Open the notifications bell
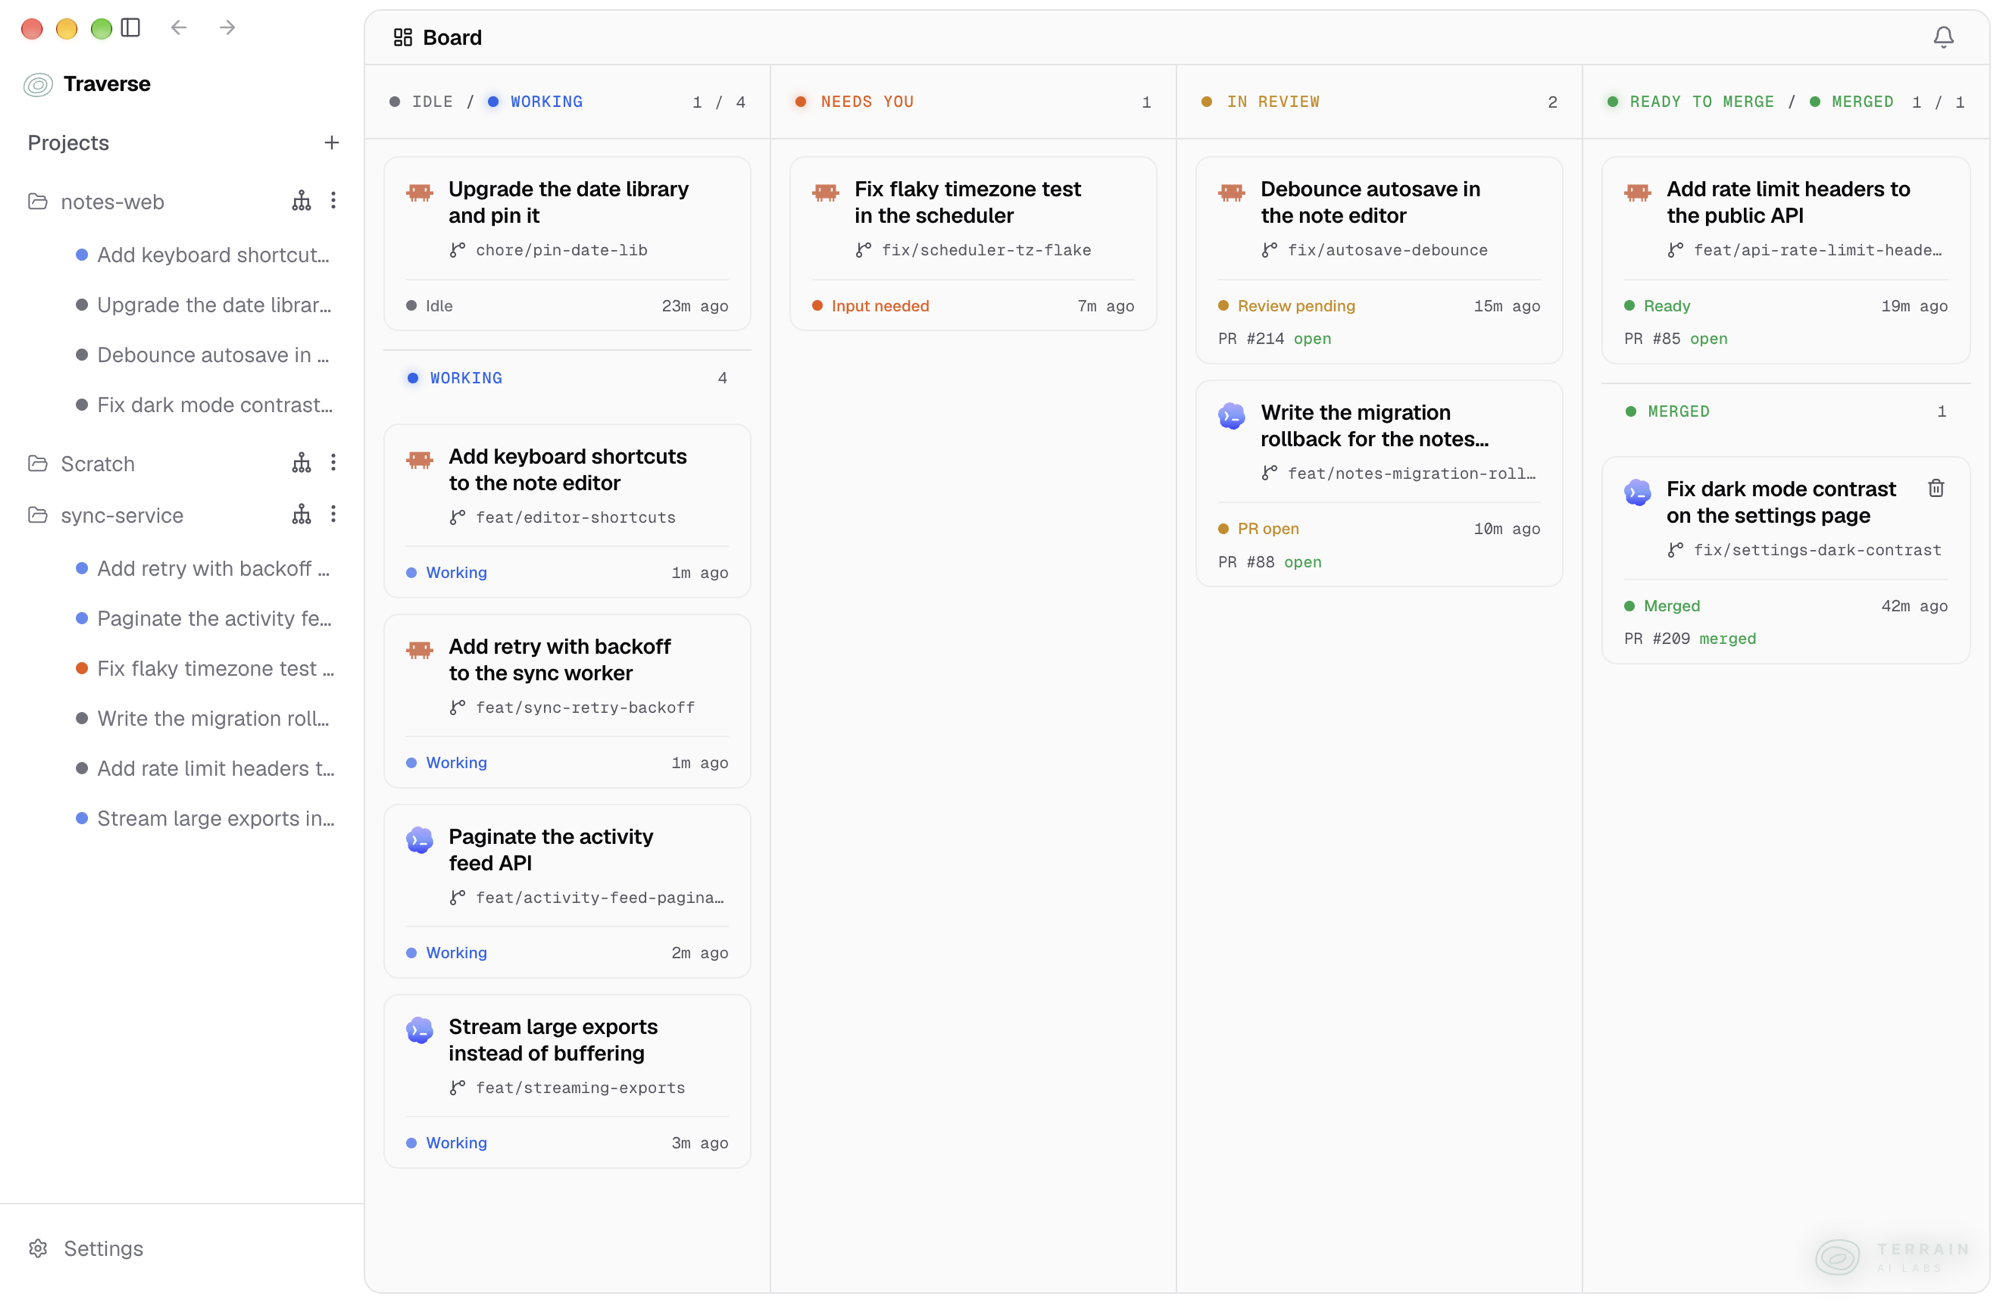 point(1943,37)
